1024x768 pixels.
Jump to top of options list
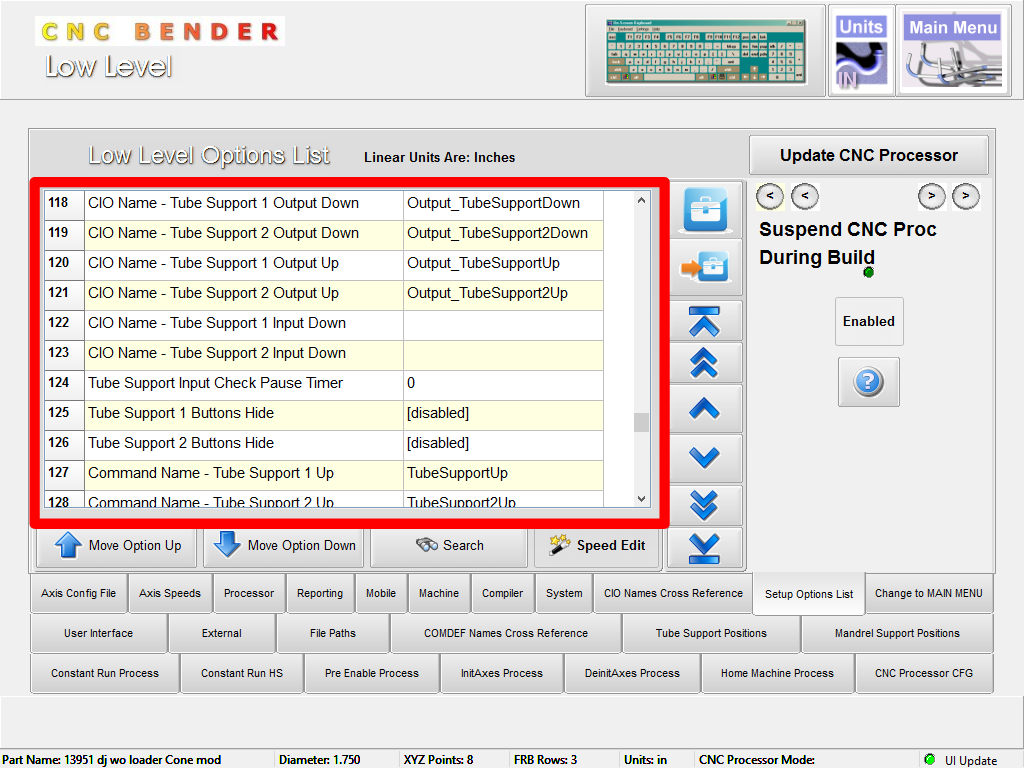click(705, 322)
